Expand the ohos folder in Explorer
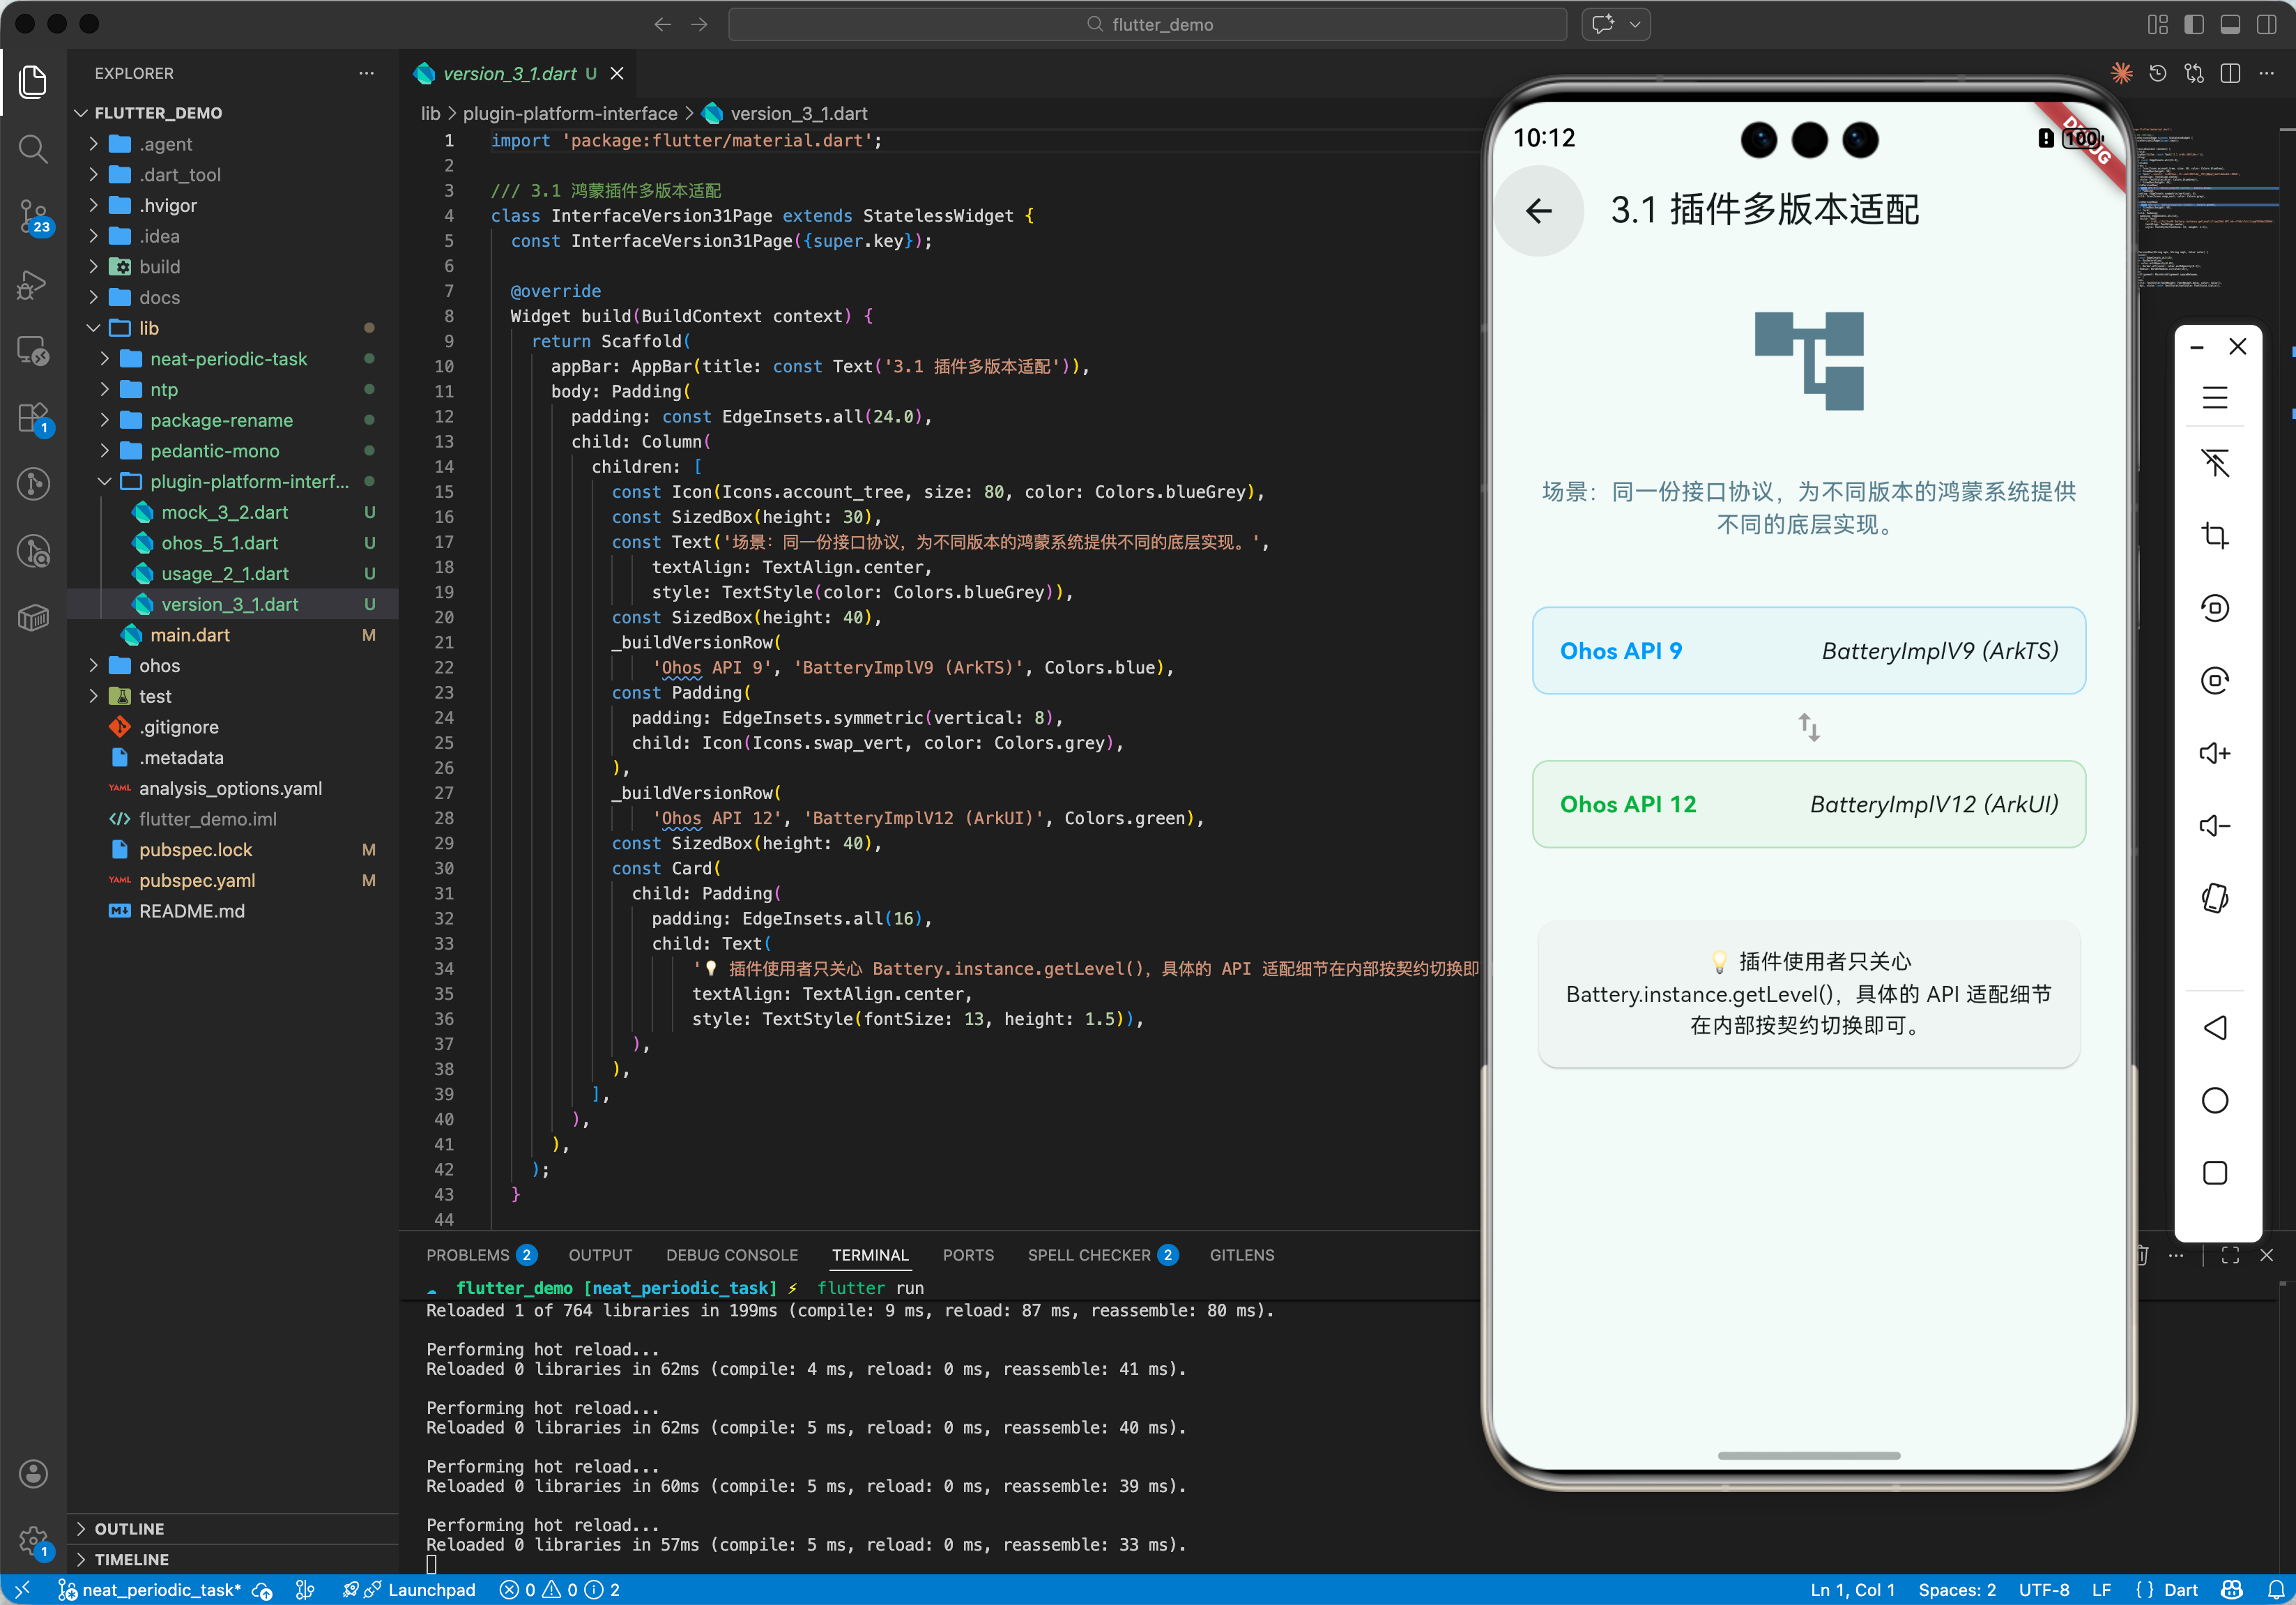The height and width of the screenshot is (1605, 2296). pos(159,665)
